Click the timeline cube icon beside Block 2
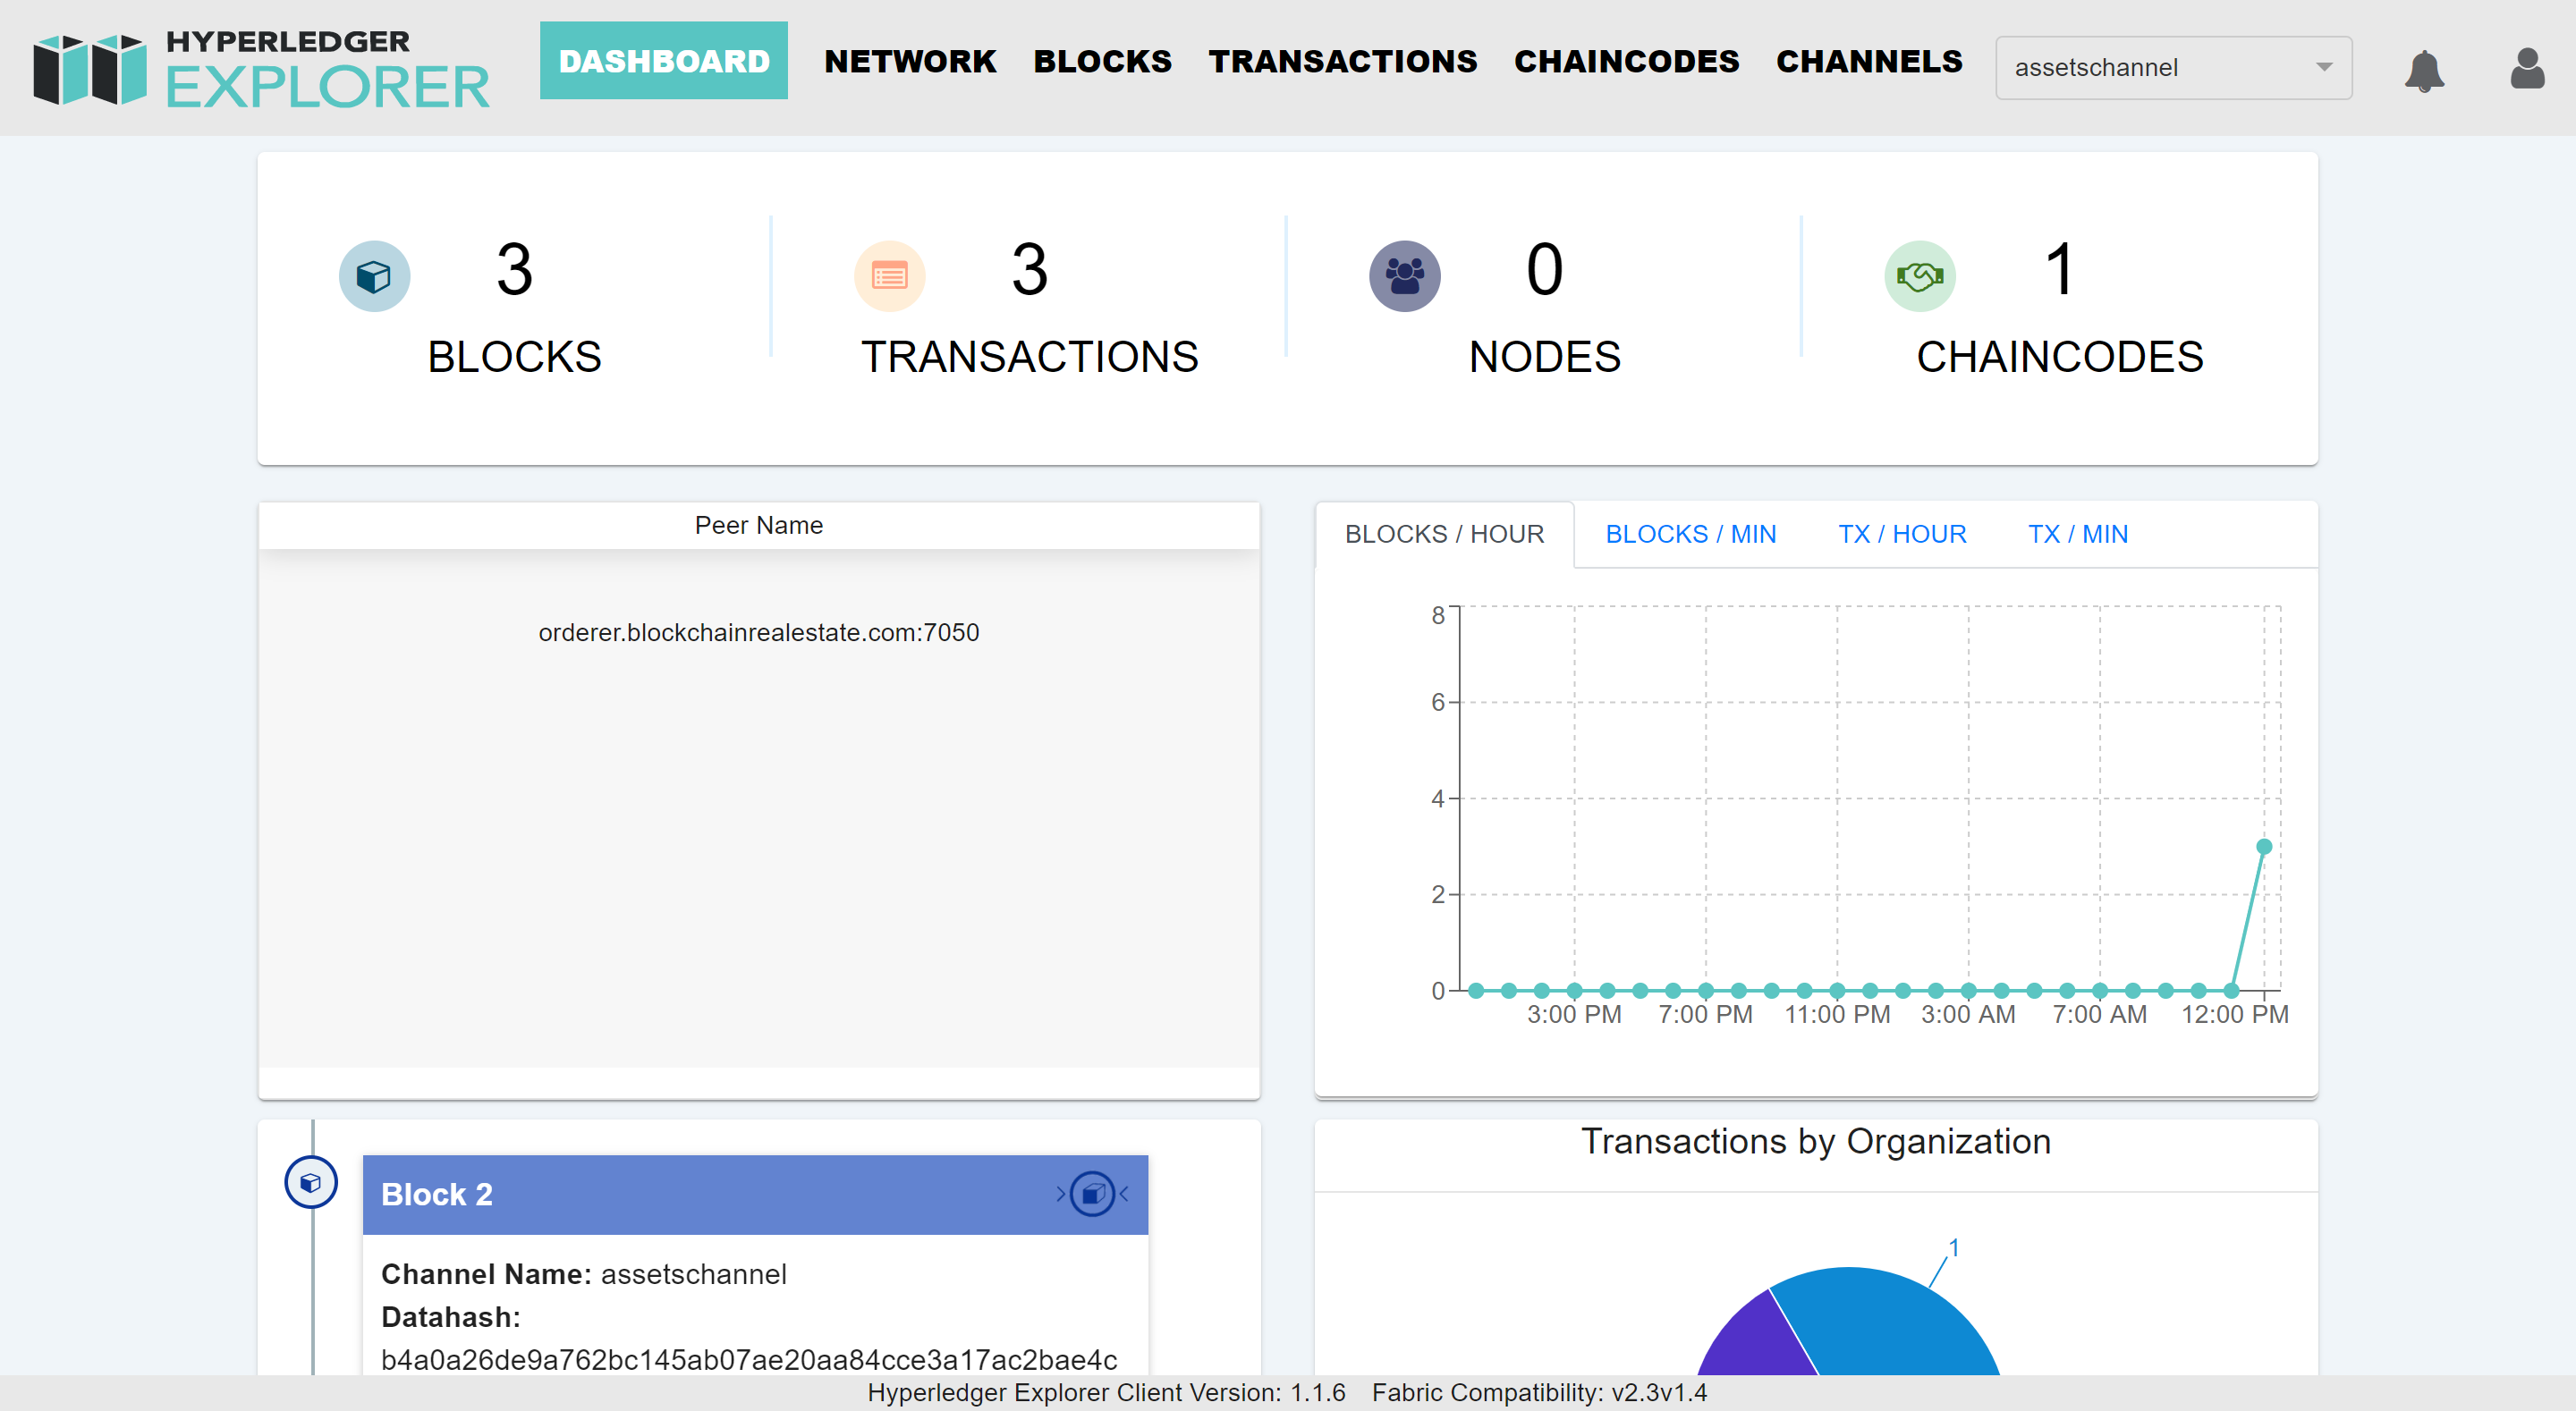The height and width of the screenshot is (1411, 2576). coord(311,1182)
